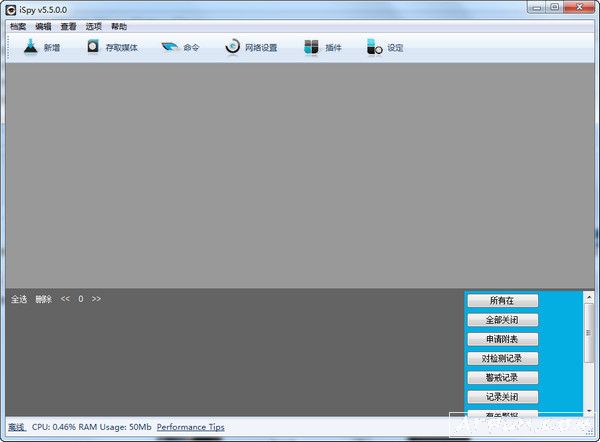Click 全选 select all link
Image resolution: width=600 pixels, height=442 pixels.
pyautogui.click(x=19, y=299)
